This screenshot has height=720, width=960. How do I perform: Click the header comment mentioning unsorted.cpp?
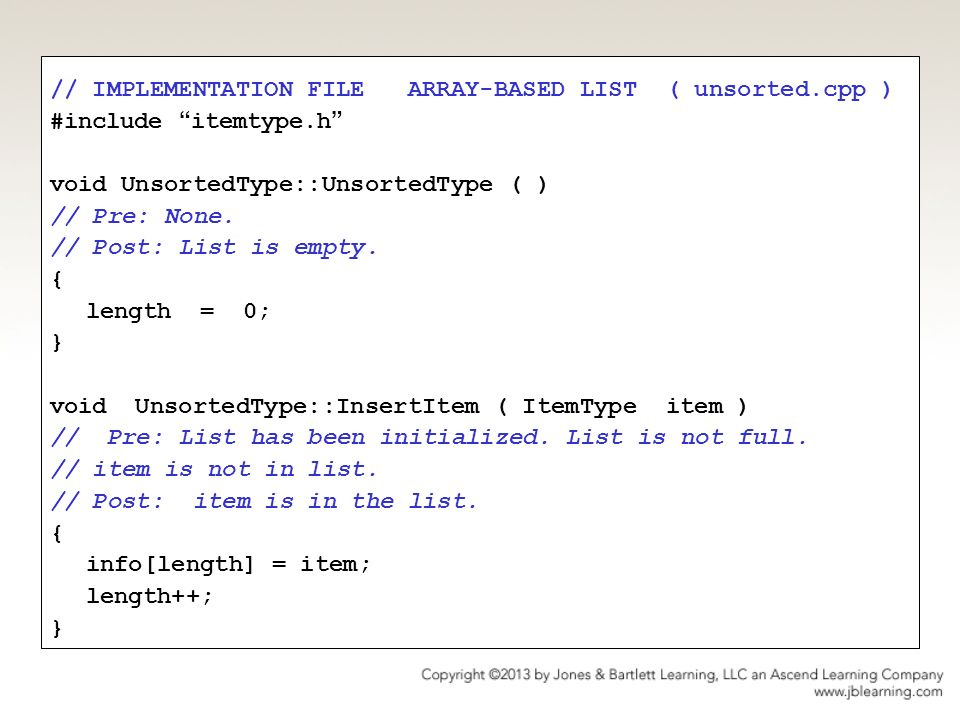tap(471, 89)
